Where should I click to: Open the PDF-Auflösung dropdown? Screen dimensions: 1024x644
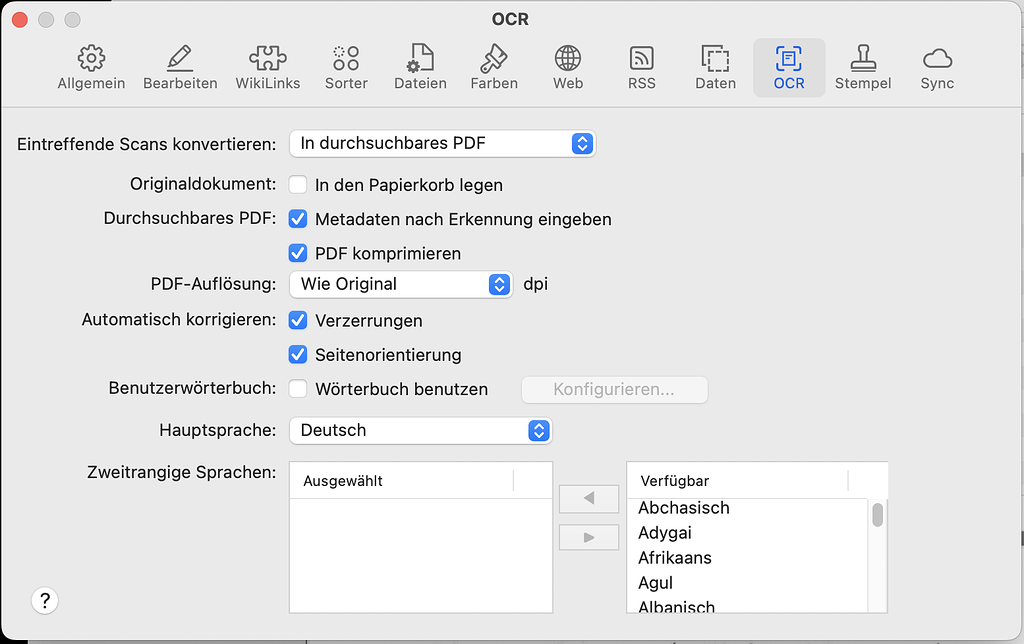pyautogui.click(x=400, y=284)
